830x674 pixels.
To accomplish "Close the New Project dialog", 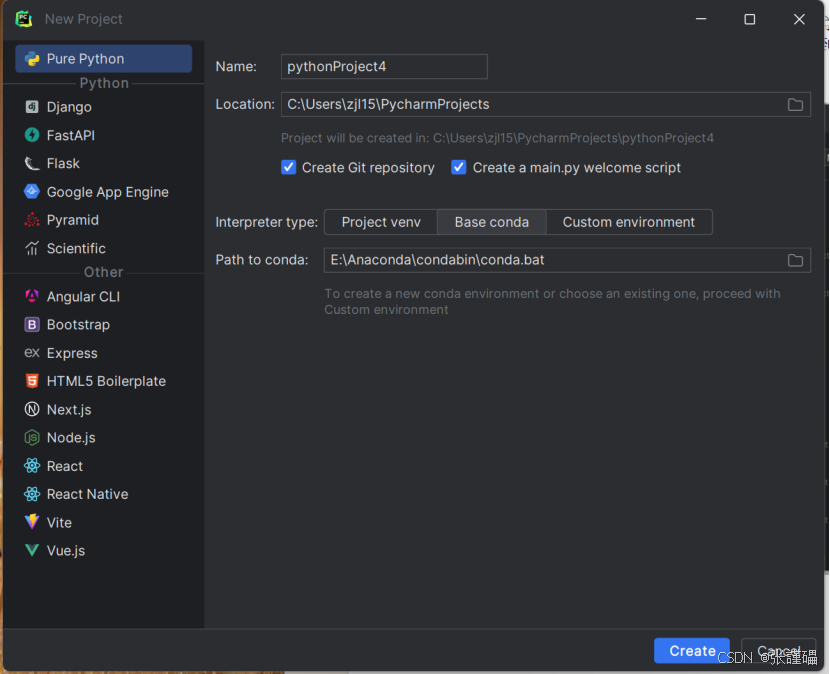I will (x=799, y=20).
